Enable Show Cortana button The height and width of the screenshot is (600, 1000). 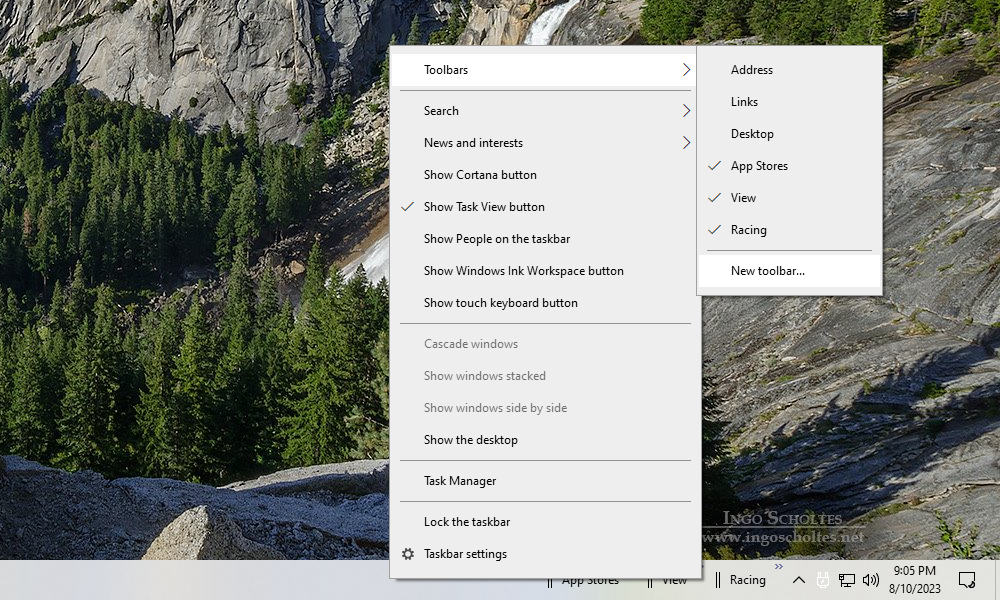tap(545, 175)
